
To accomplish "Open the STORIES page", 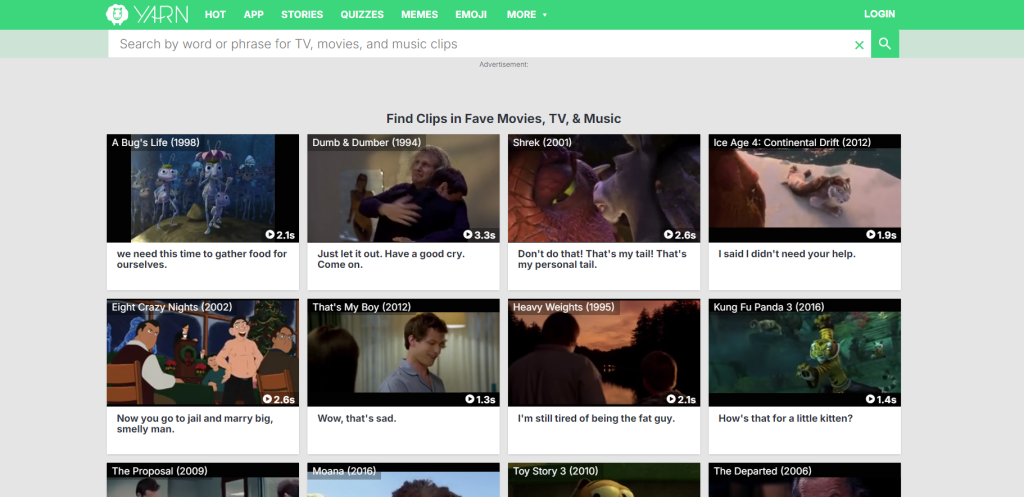I will pos(302,15).
